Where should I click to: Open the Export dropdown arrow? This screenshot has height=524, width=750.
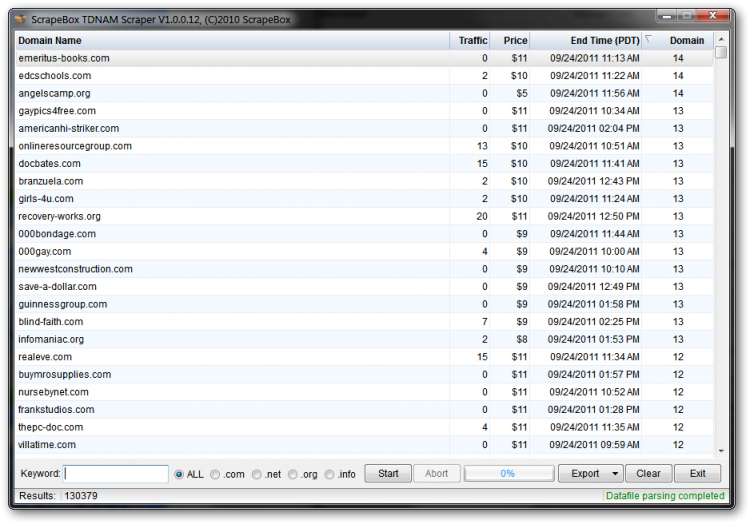pos(614,474)
